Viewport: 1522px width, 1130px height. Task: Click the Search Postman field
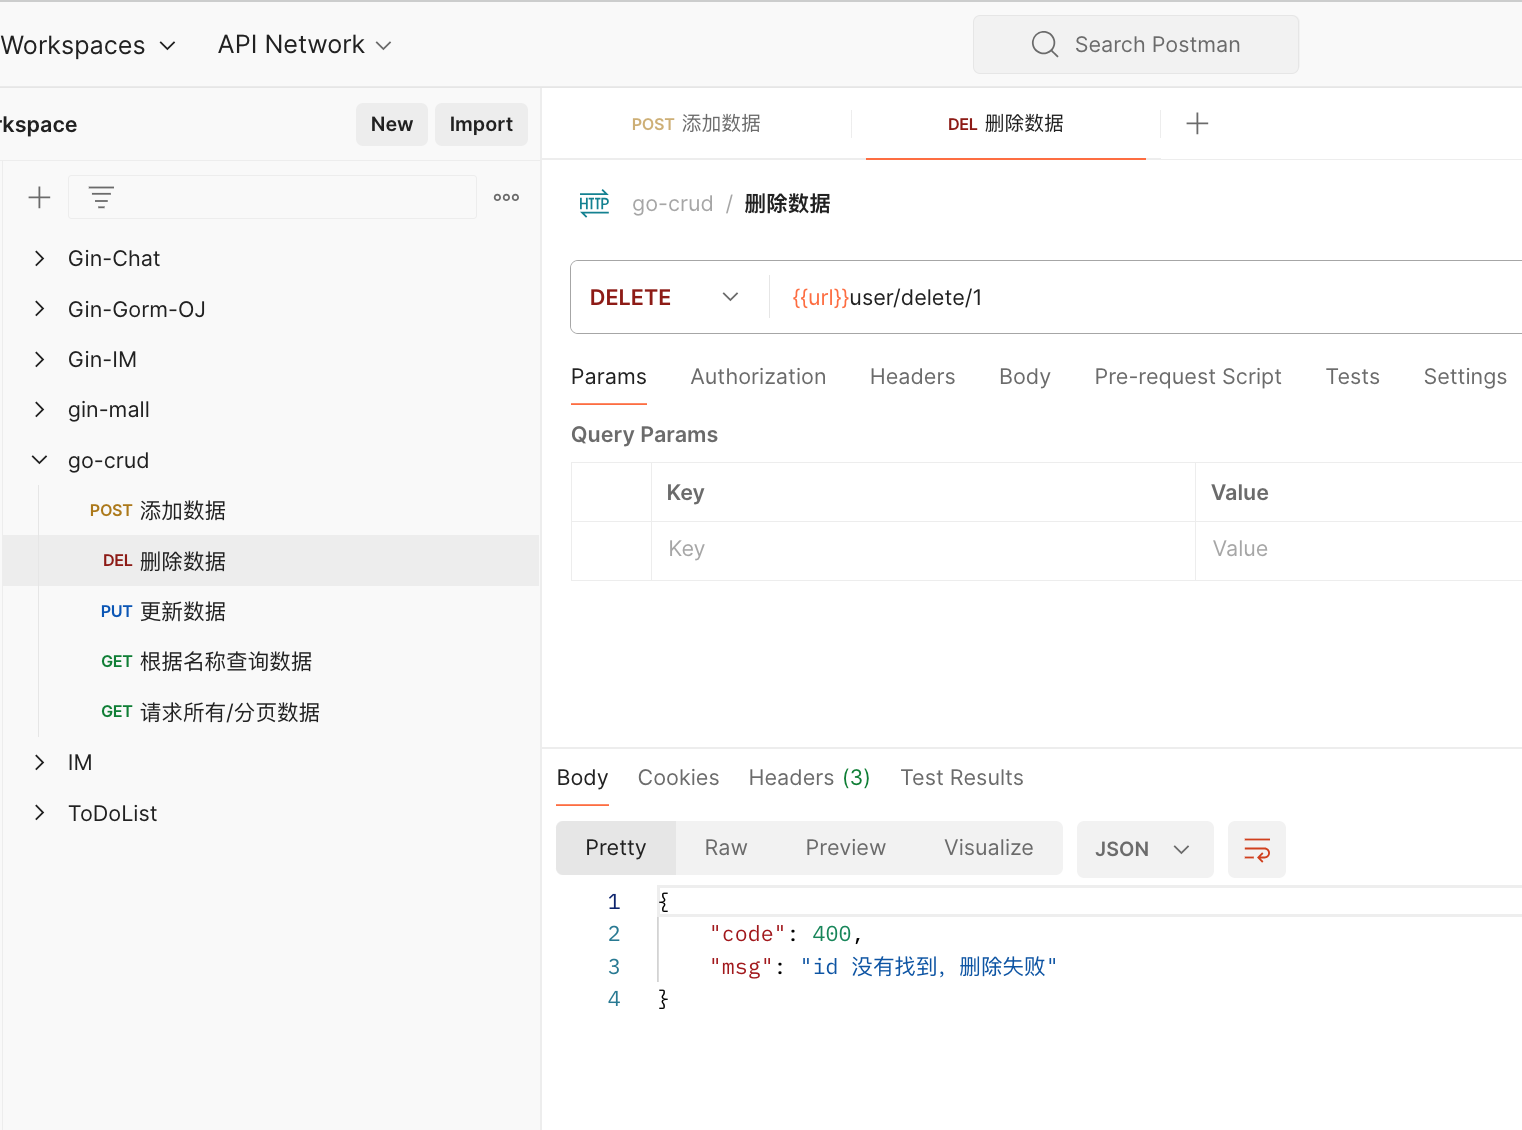pyautogui.click(x=1136, y=45)
